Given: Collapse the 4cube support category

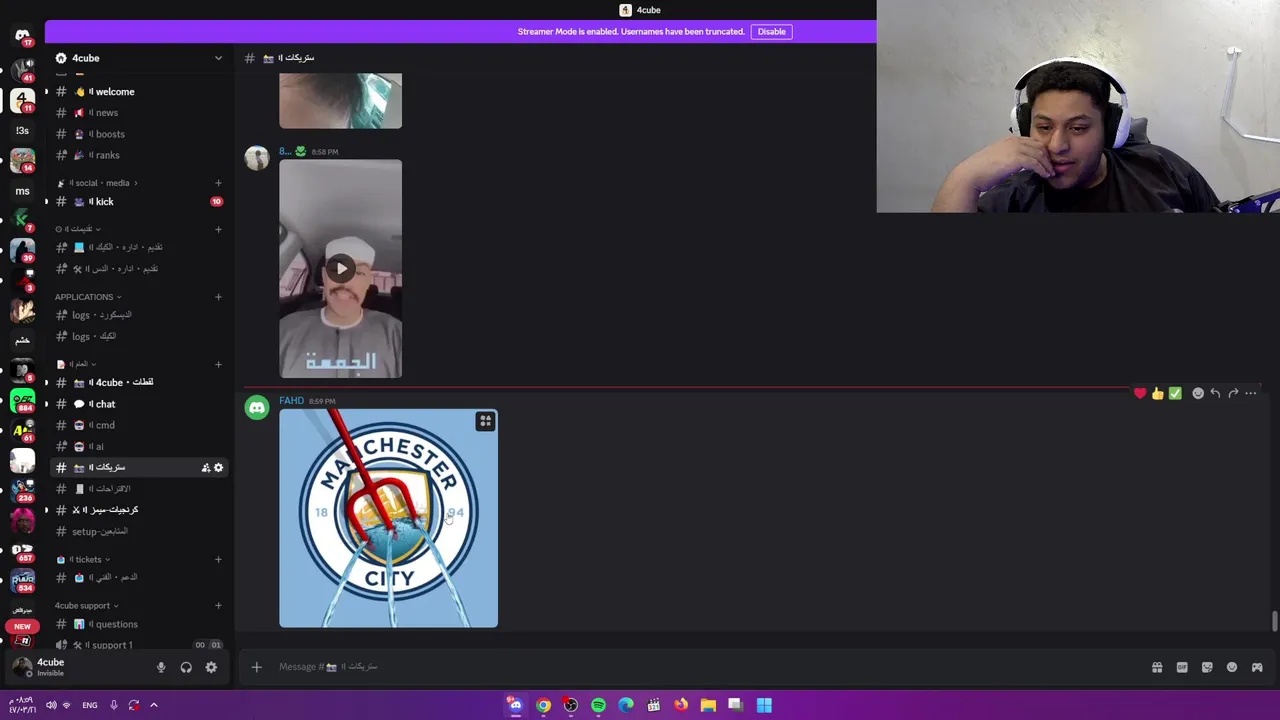Looking at the screenshot, I should point(86,606).
